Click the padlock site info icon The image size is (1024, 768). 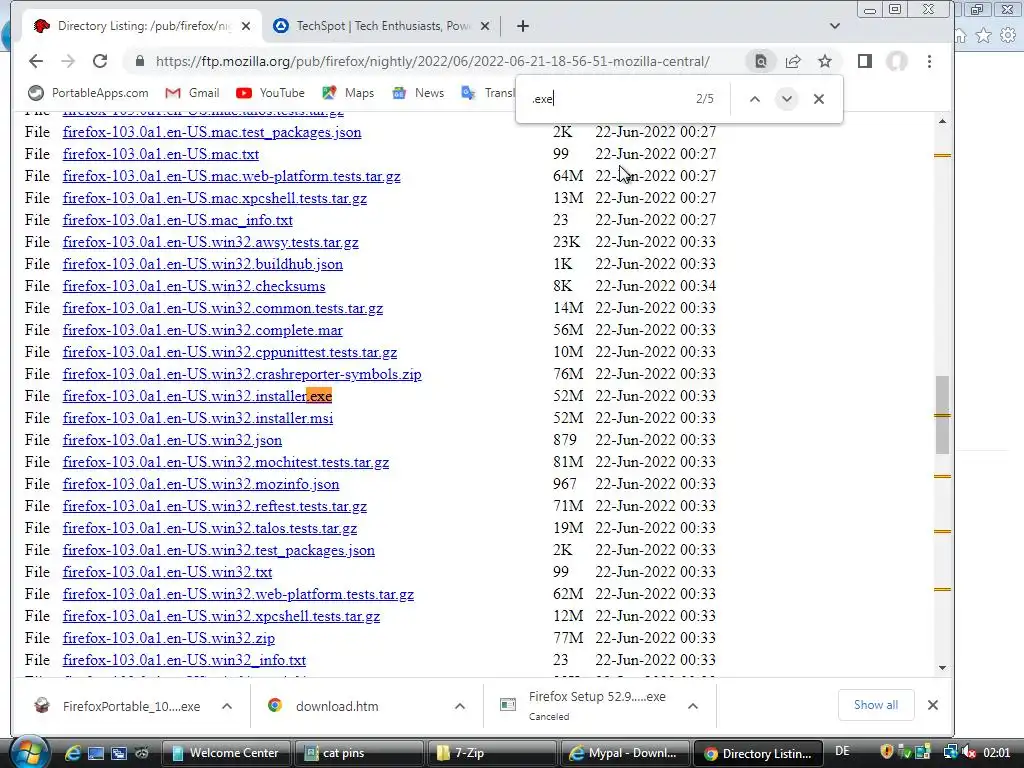click(139, 61)
